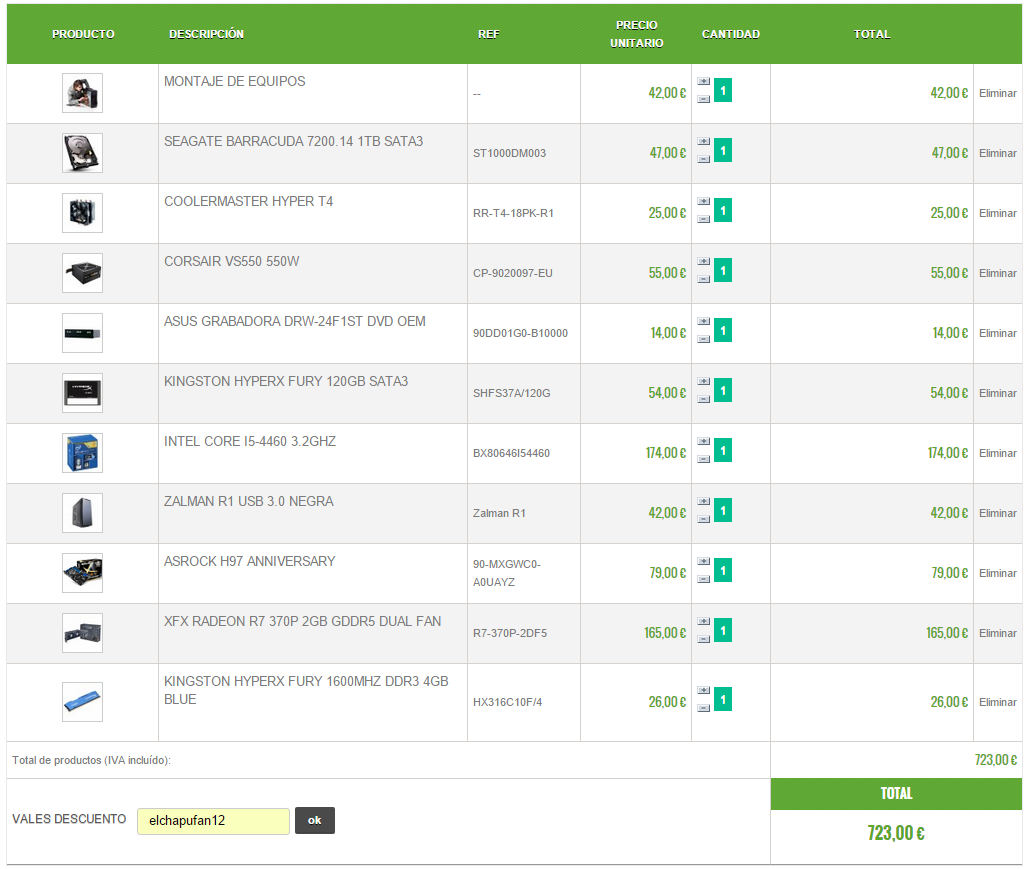This screenshot has height=869, width=1028.
Task: Open Seagate hard drive thumbnail
Action: (x=83, y=153)
